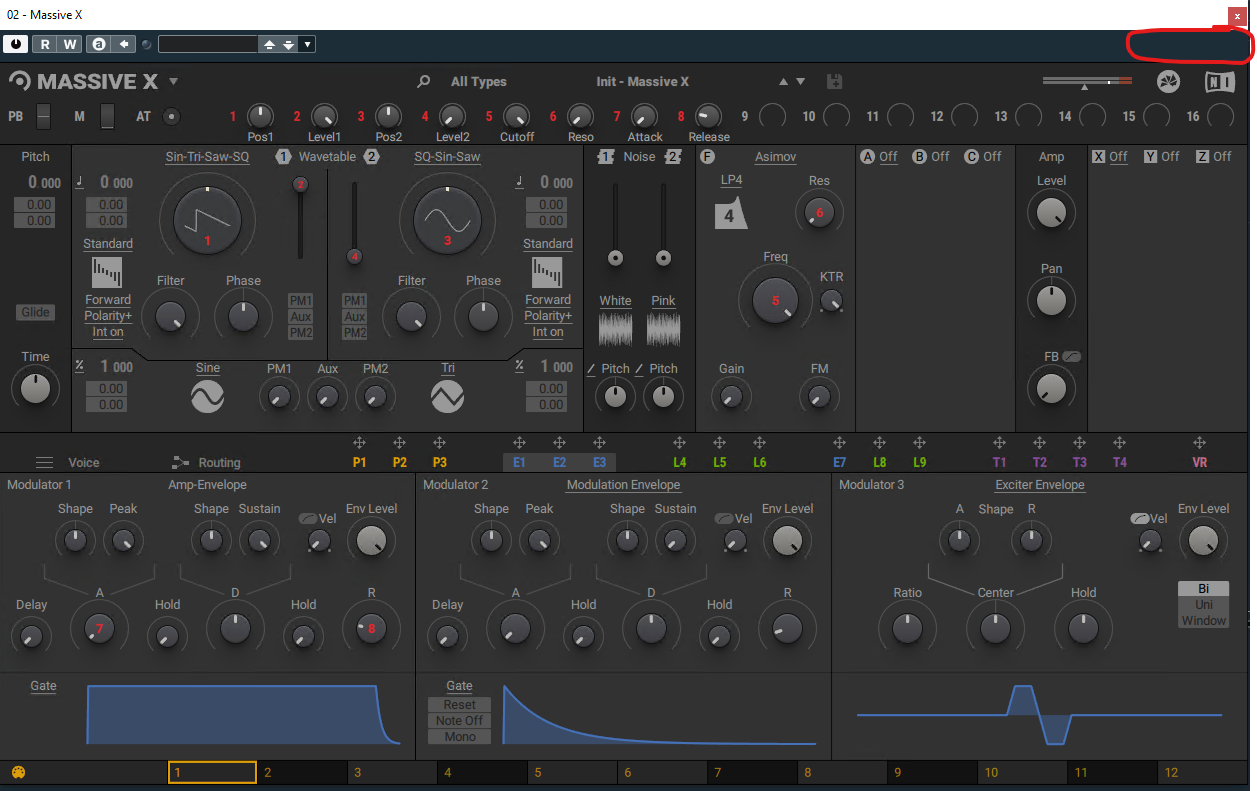Open the host preset dropdown arrow

click(307, 44)
